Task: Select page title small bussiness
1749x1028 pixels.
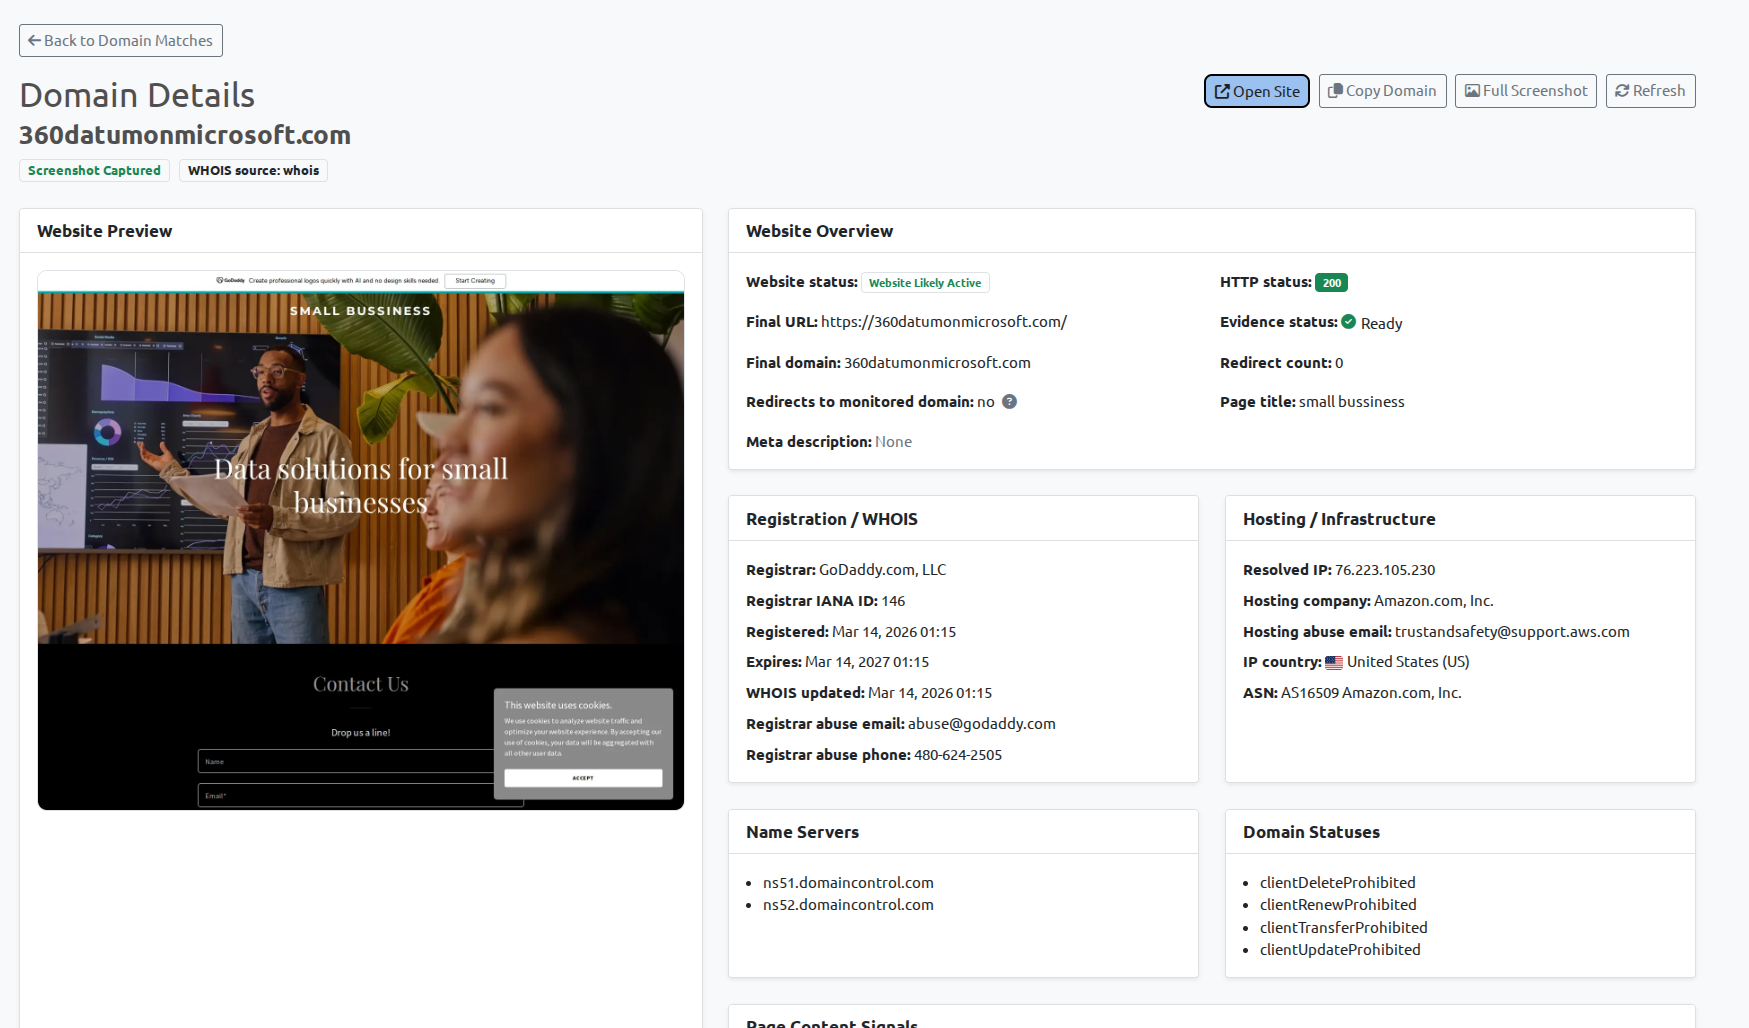Action: click(1352, 402)
